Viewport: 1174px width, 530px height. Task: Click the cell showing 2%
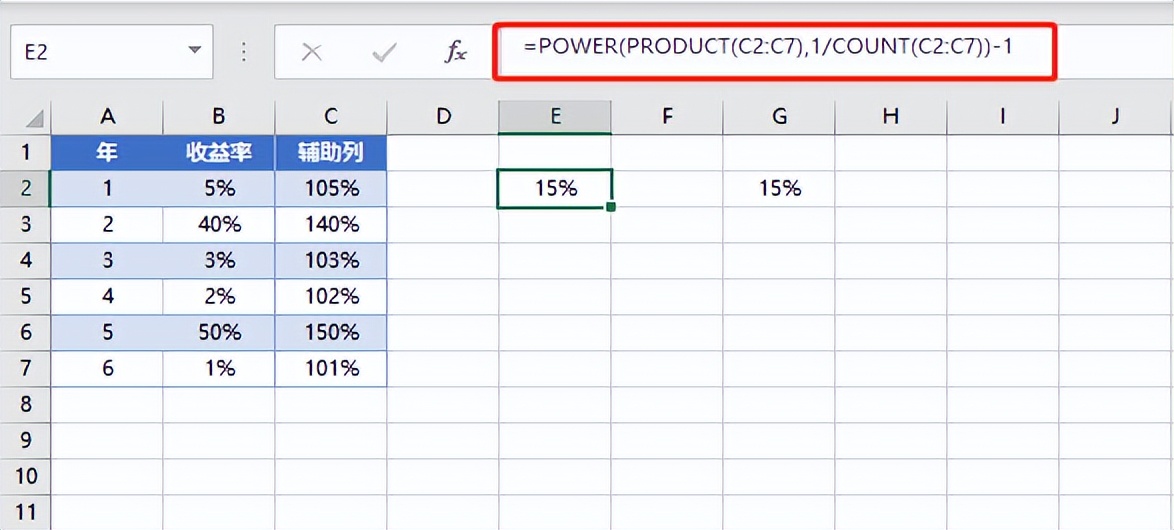tap(219, 296)
